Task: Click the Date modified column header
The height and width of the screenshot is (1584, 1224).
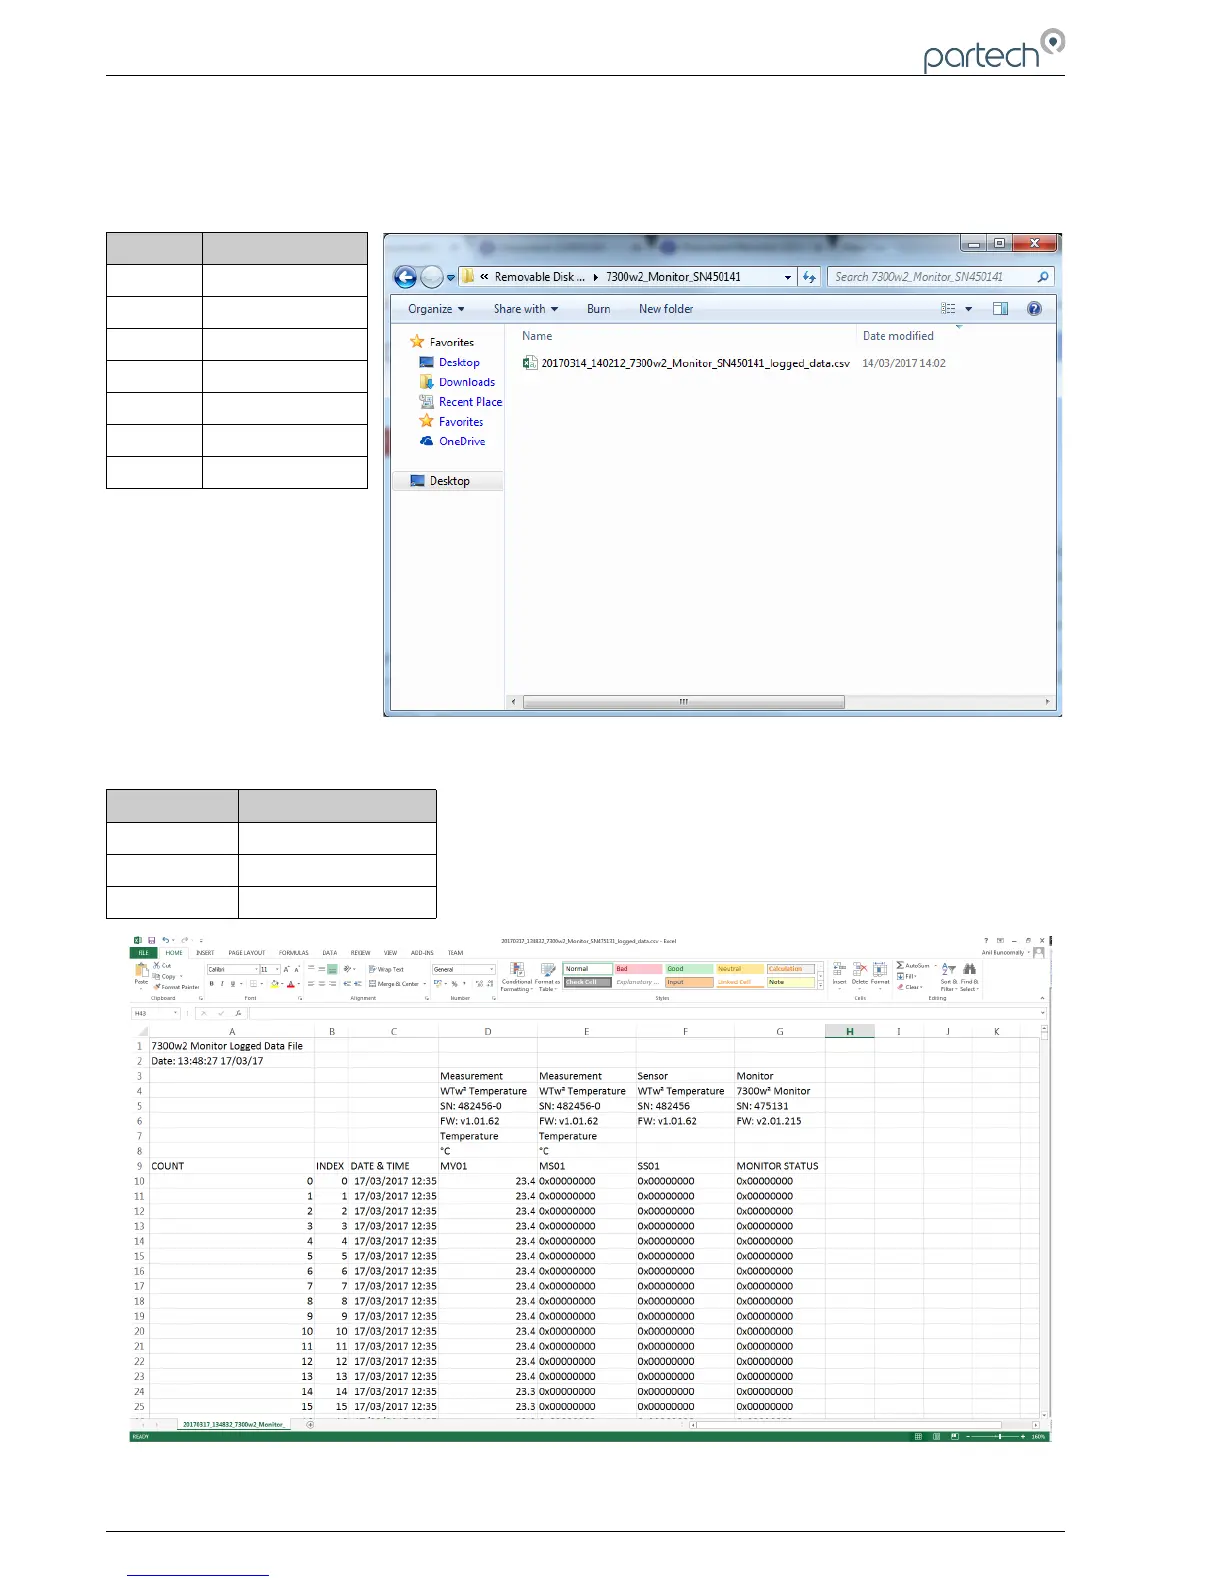Action: (x=898, y=336)
